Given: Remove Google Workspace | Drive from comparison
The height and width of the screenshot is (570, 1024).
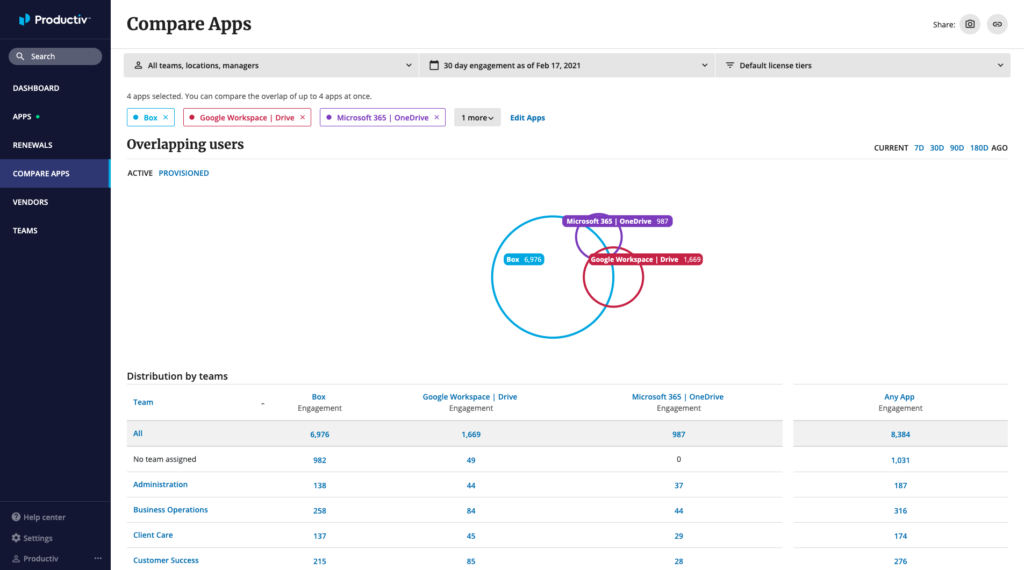Looking at the screenshot, I should (x=303, y=118).
